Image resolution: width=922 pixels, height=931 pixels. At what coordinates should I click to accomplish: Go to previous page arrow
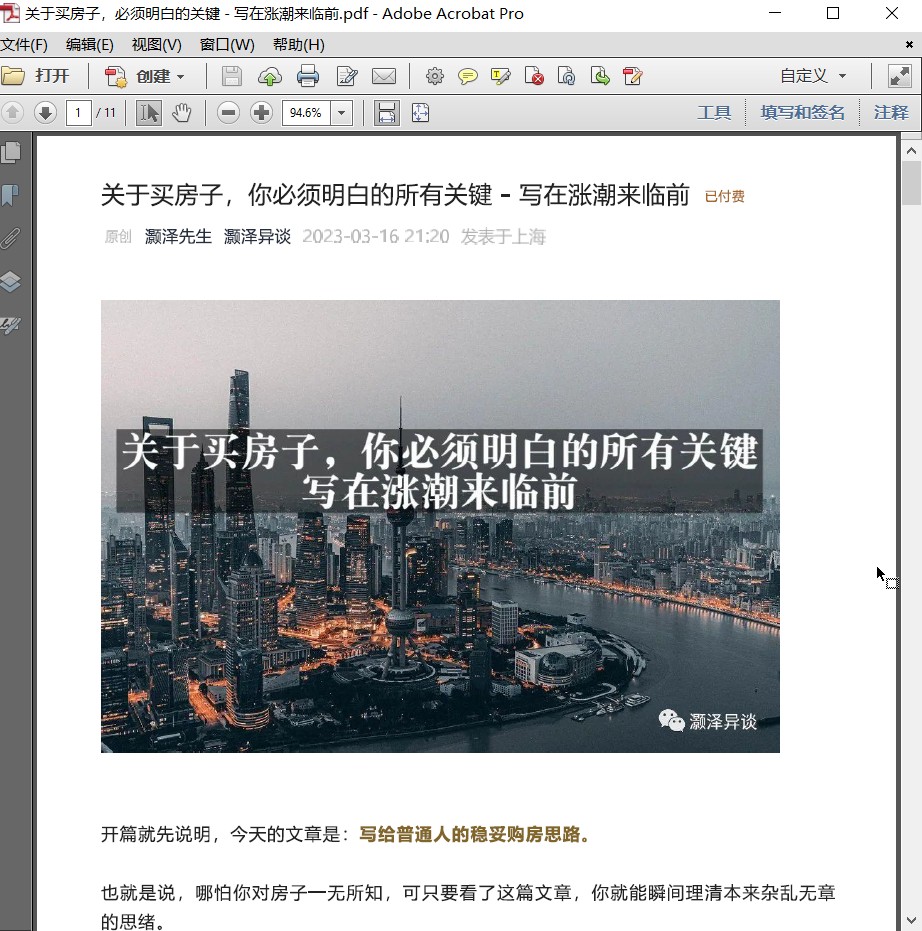point(12,113)
